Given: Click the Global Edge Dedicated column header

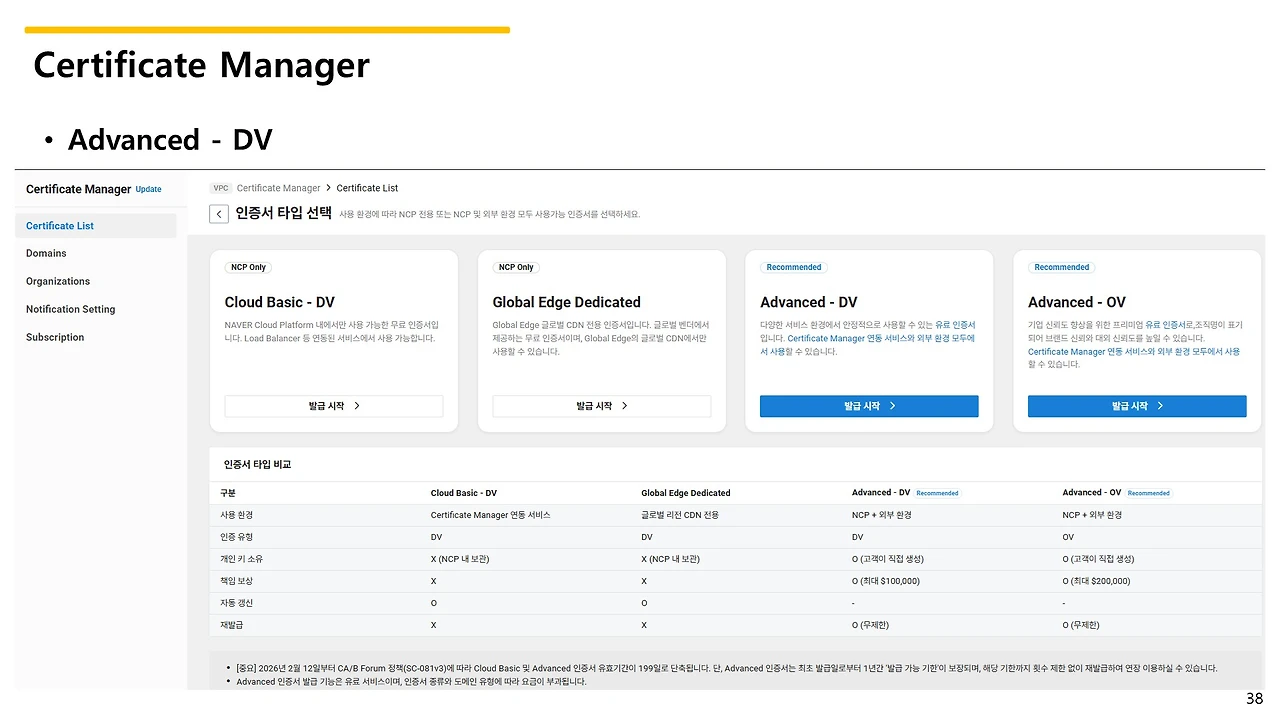Looking at the screenshot, I should pos(686,493).
